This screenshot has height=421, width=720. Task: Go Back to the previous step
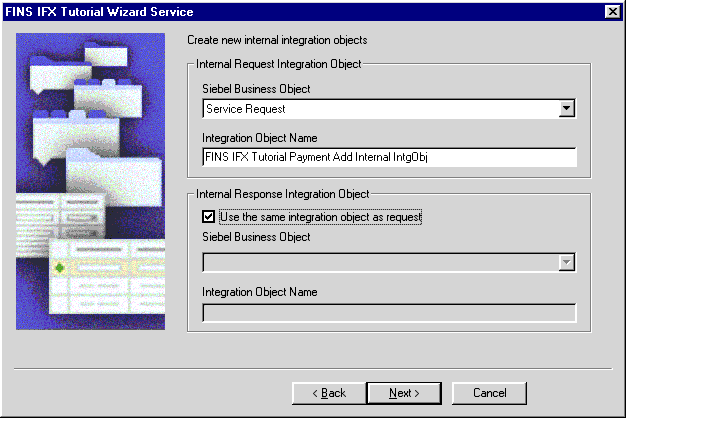[329, 393]
